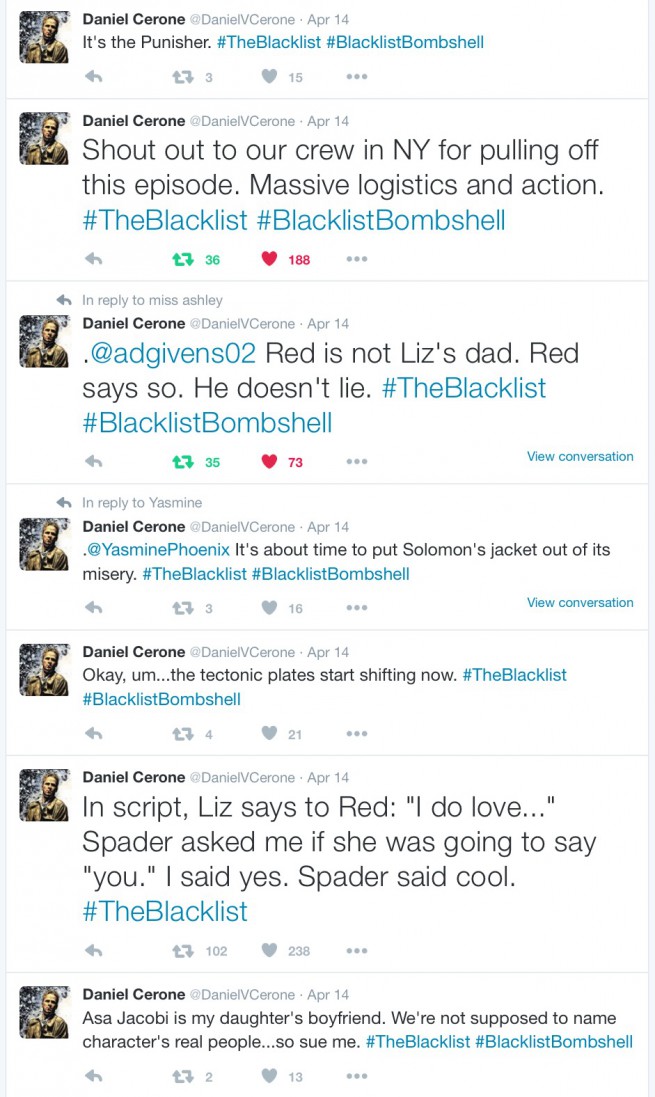
Task: Like the "Solomon's jacket" tweet
Action: (269, 608)
